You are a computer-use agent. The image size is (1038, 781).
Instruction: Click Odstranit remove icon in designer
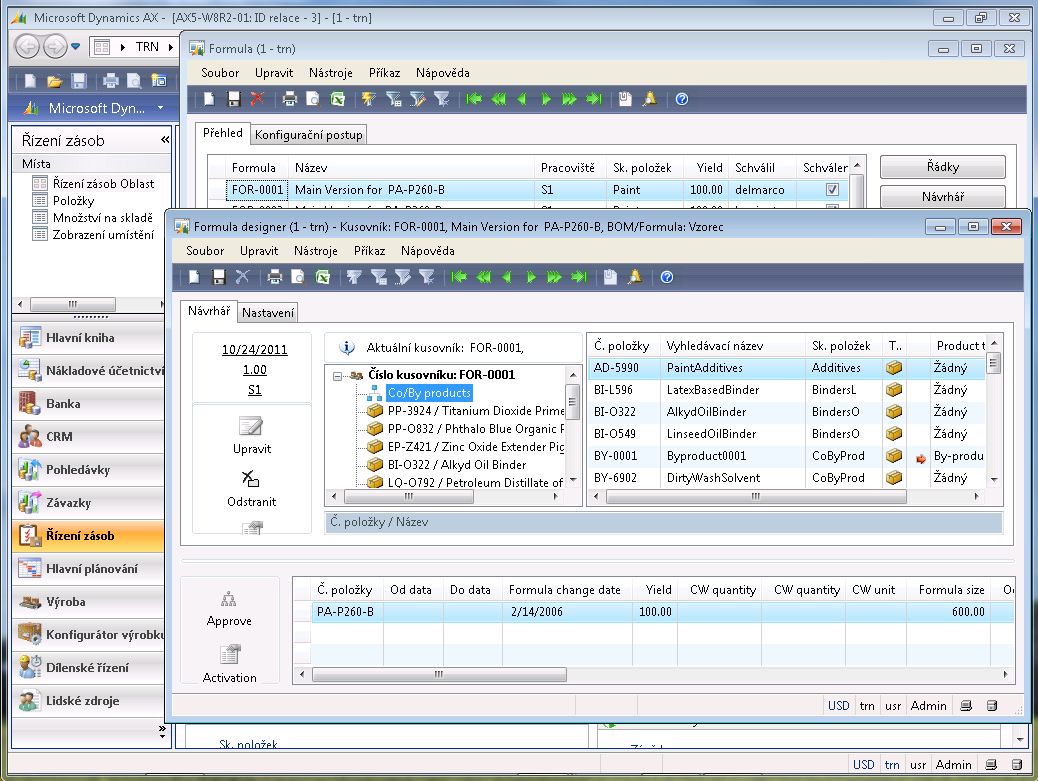pyautogui.click(x=250, y=478)
